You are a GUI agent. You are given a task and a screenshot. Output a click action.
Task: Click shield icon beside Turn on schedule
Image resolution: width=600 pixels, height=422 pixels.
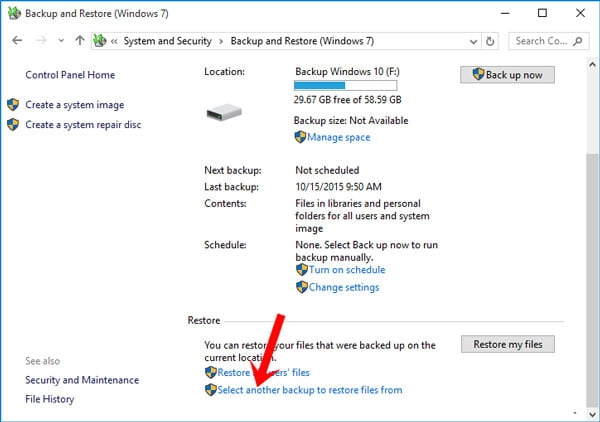tap(302, 269)
